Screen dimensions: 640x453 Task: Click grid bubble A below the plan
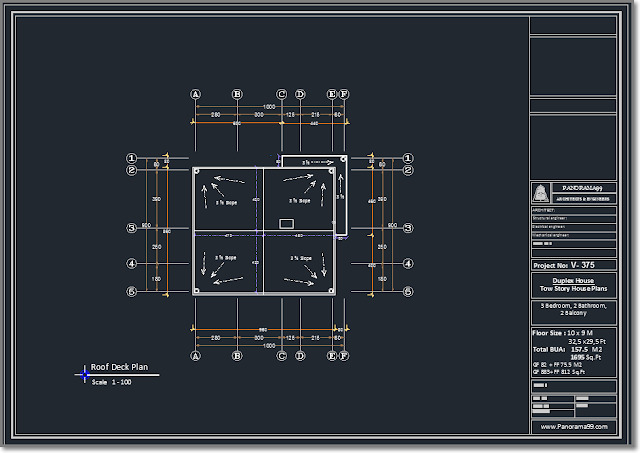point(196,356)
